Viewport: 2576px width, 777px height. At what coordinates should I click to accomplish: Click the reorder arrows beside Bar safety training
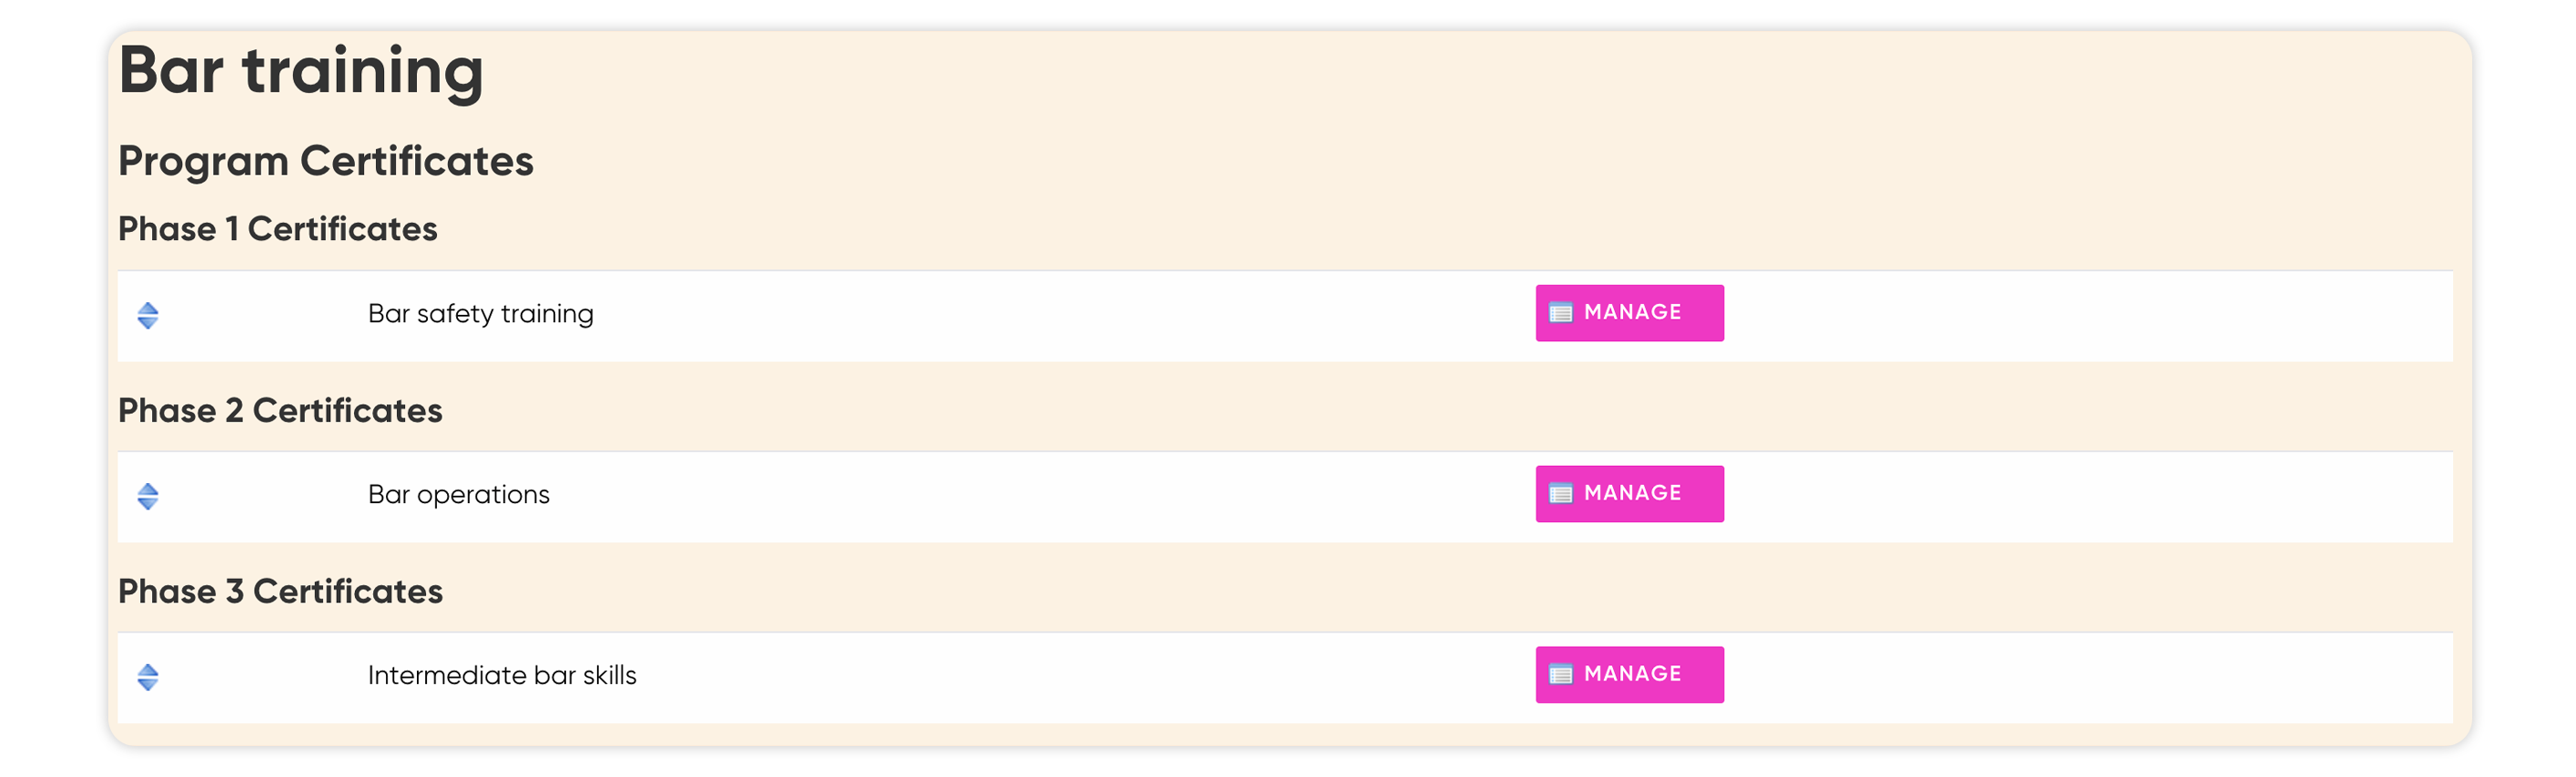pos(148,315)
